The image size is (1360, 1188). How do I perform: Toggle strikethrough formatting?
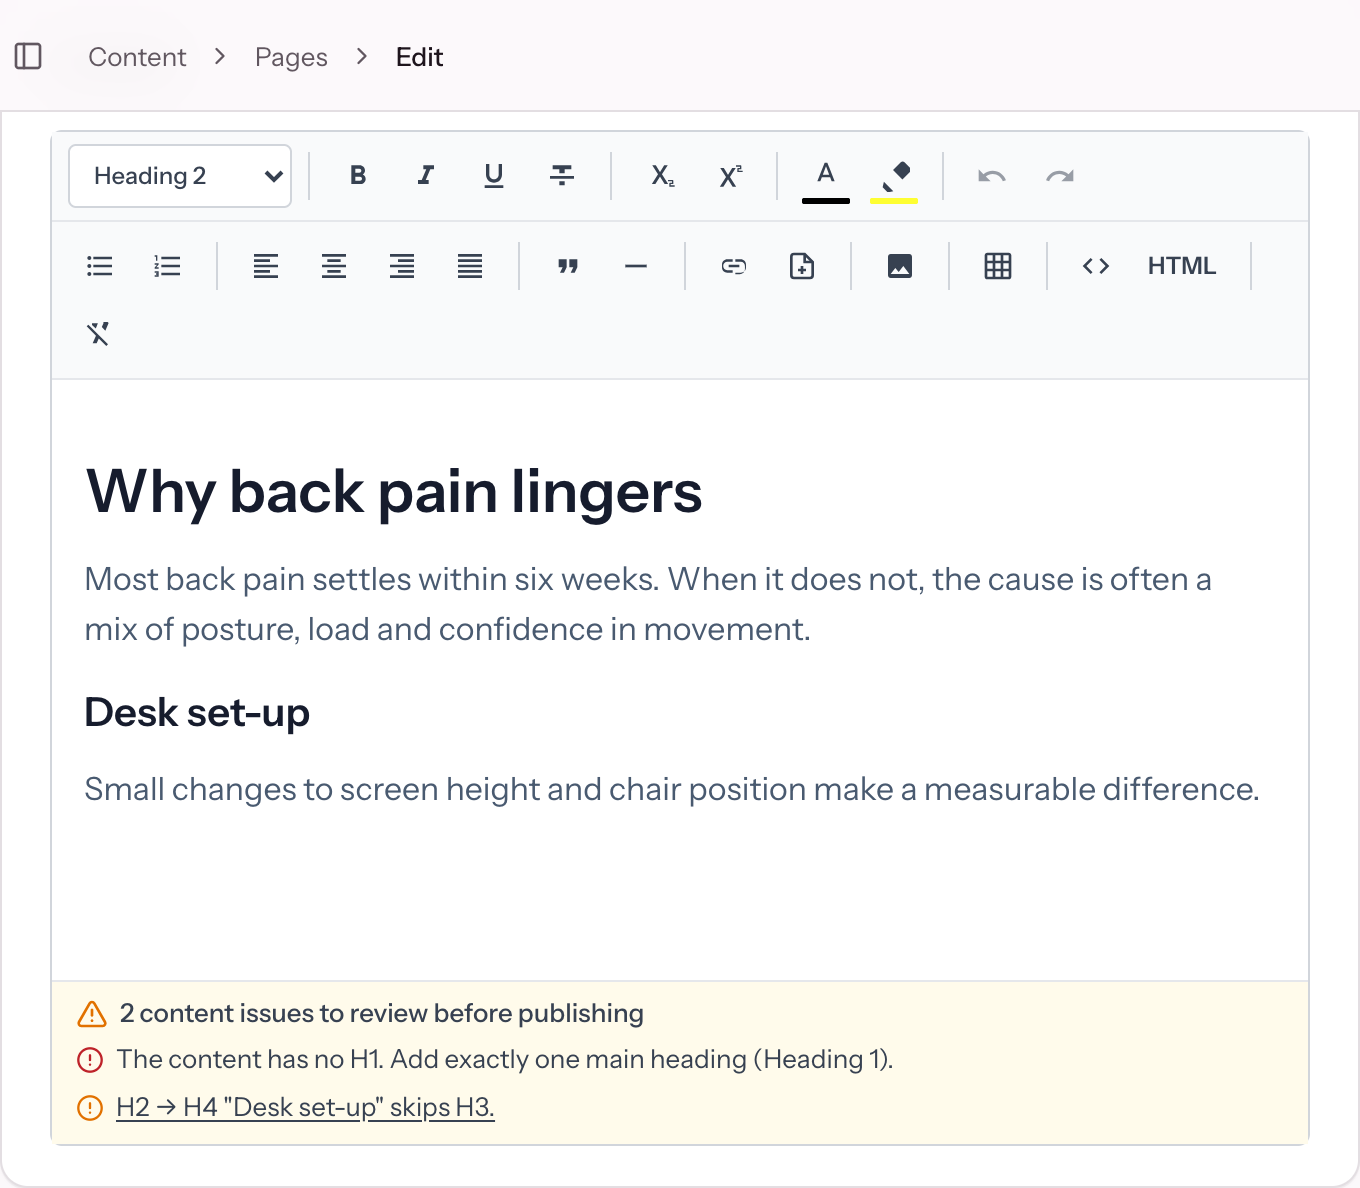pos(562,176)
